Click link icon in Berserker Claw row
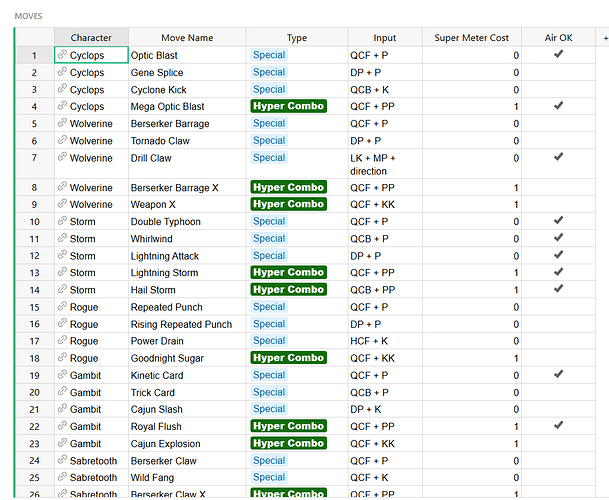 pos(62,460)
